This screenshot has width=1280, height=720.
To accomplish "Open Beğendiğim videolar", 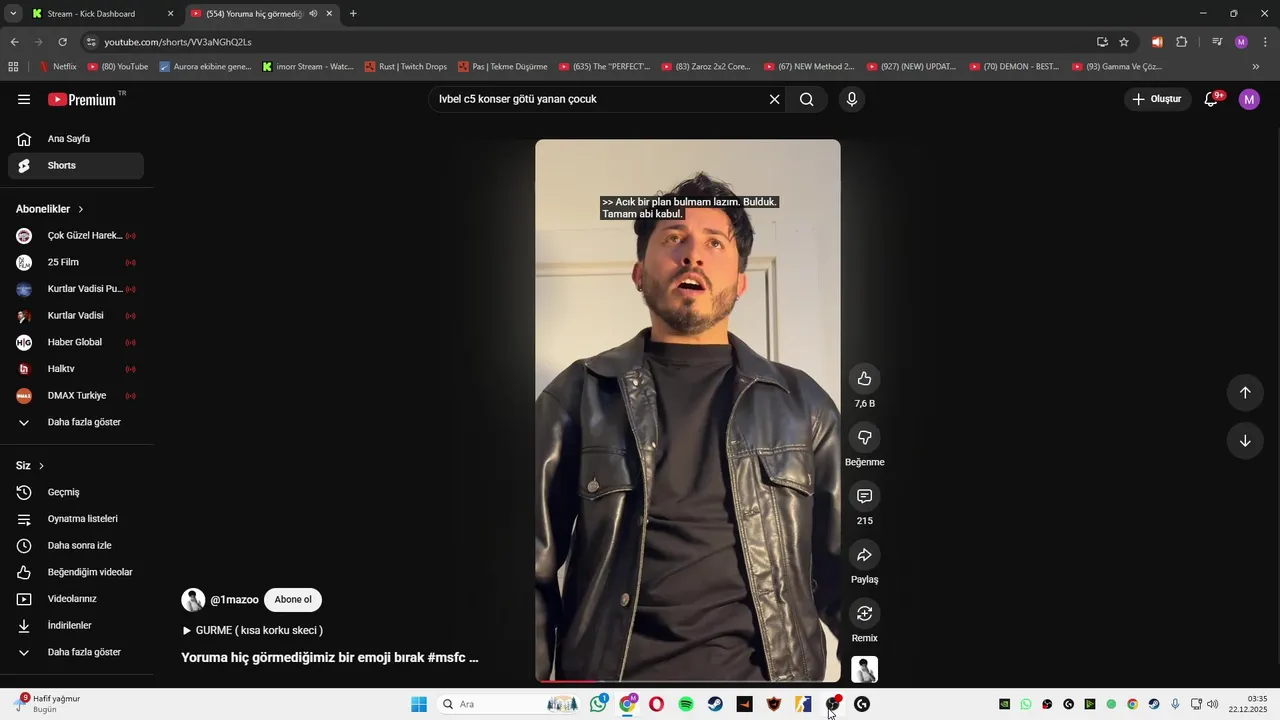I will (x=76, y=572).
